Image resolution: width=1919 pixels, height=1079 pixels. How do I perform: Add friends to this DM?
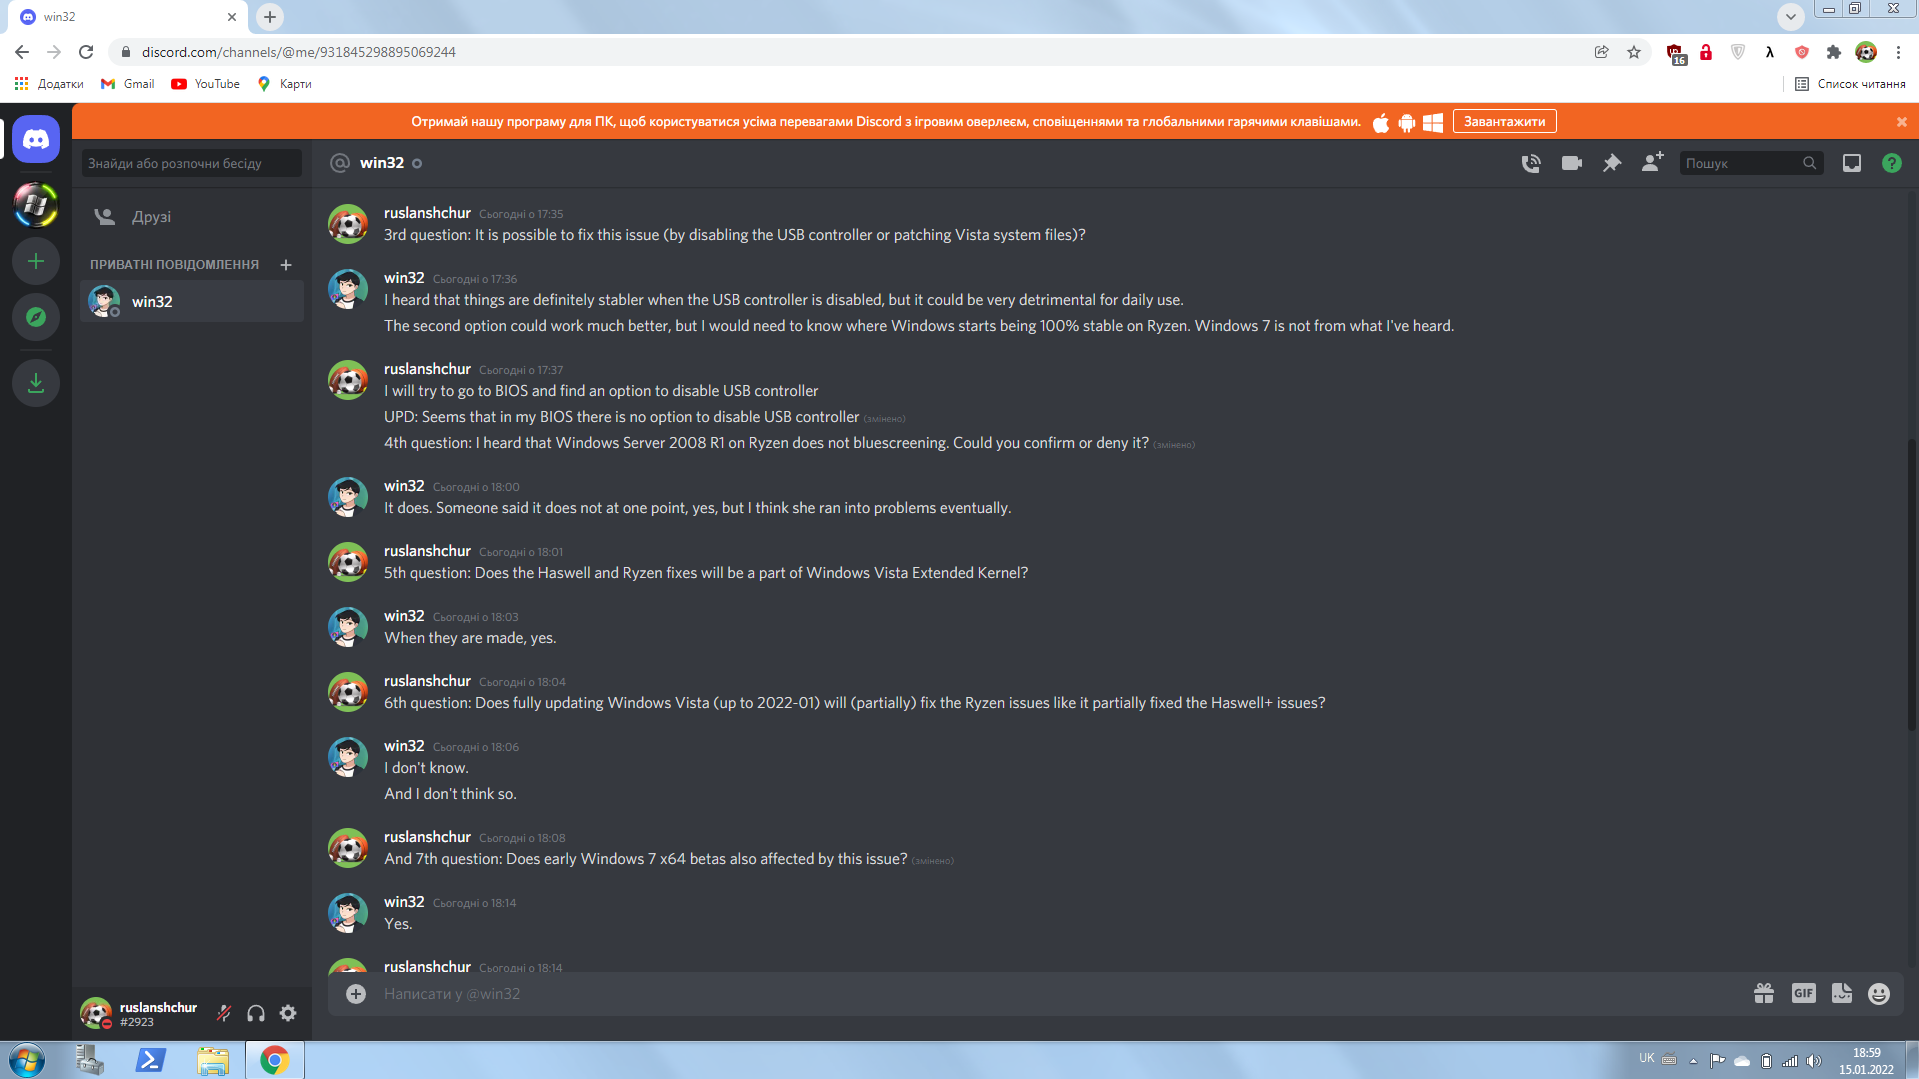[x=1652, y=162]
